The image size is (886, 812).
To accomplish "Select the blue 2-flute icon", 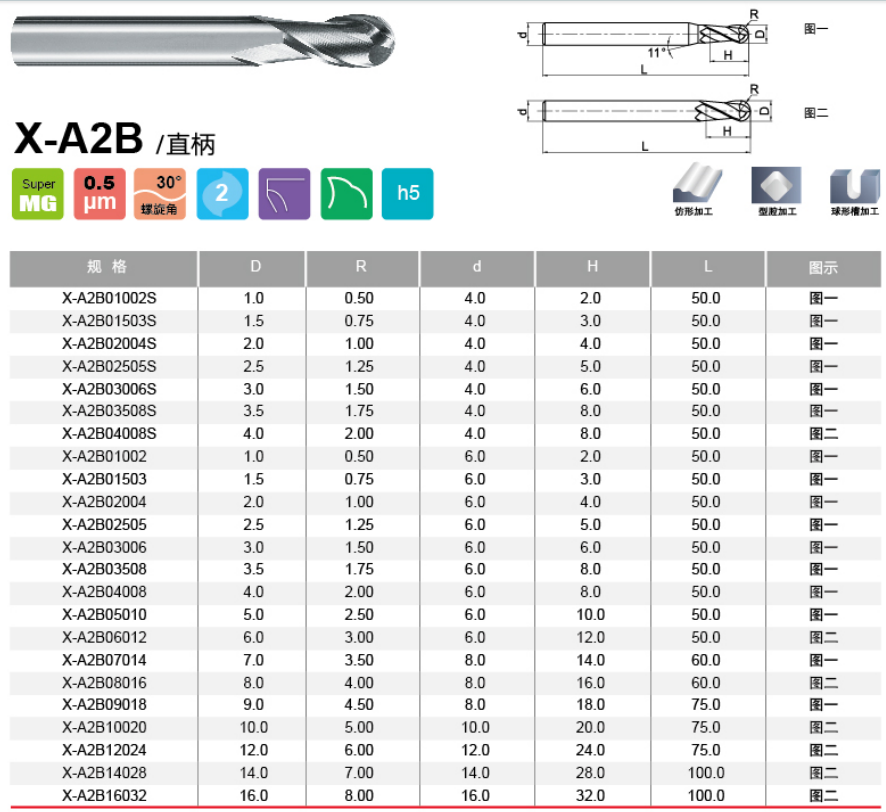I will (222, 194).
